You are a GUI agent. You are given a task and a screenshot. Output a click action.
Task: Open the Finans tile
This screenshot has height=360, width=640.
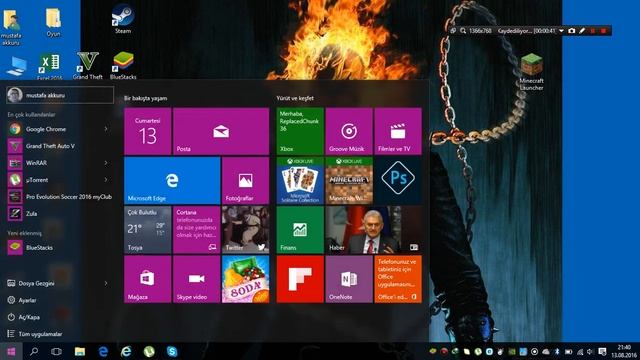click(300, 230)
